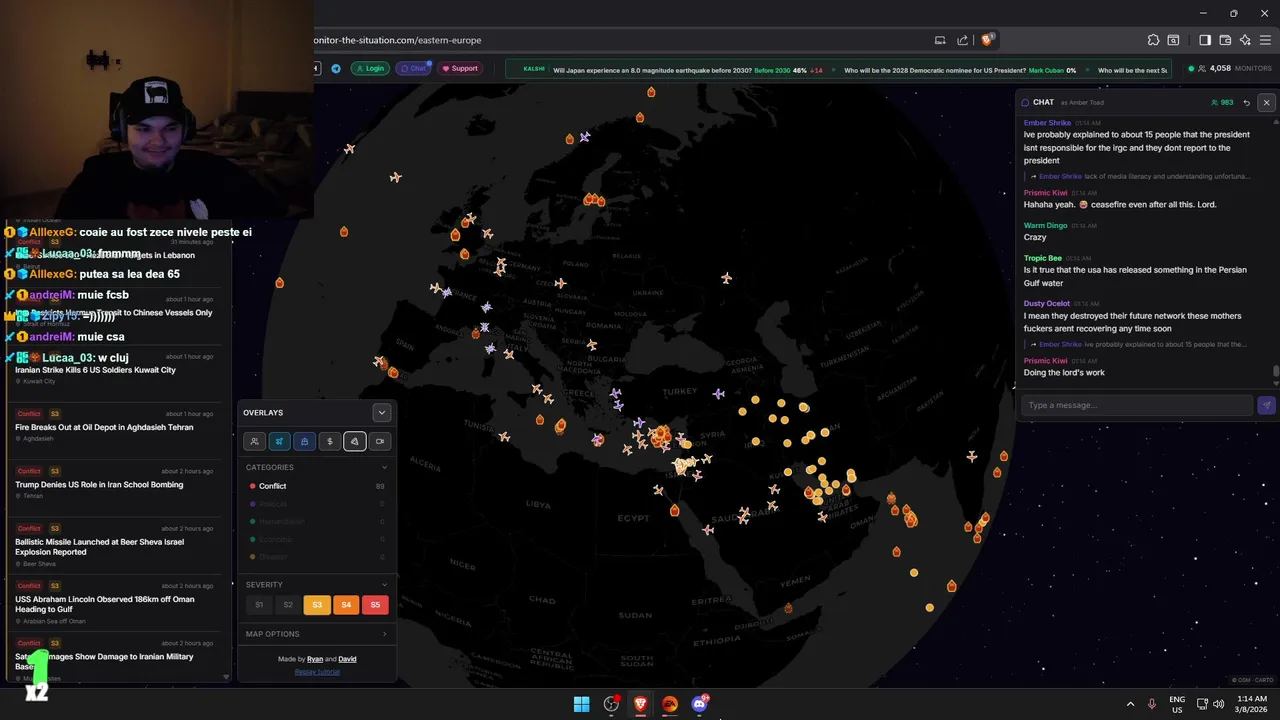Viewport: 1280px width, 720px height.
Task: Open the Discord taskbar icon
Action: pyautogui.click(x=699, y=704)
